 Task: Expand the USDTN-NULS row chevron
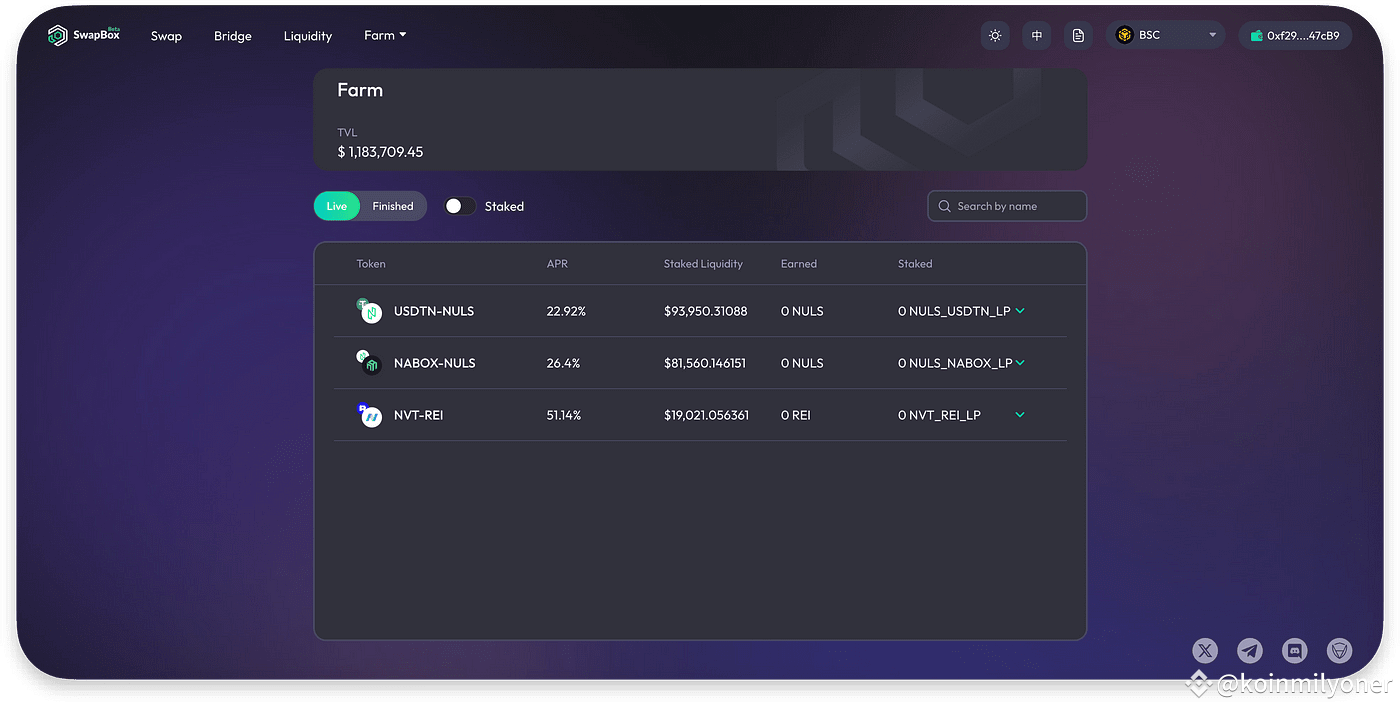pos(1020,311)
